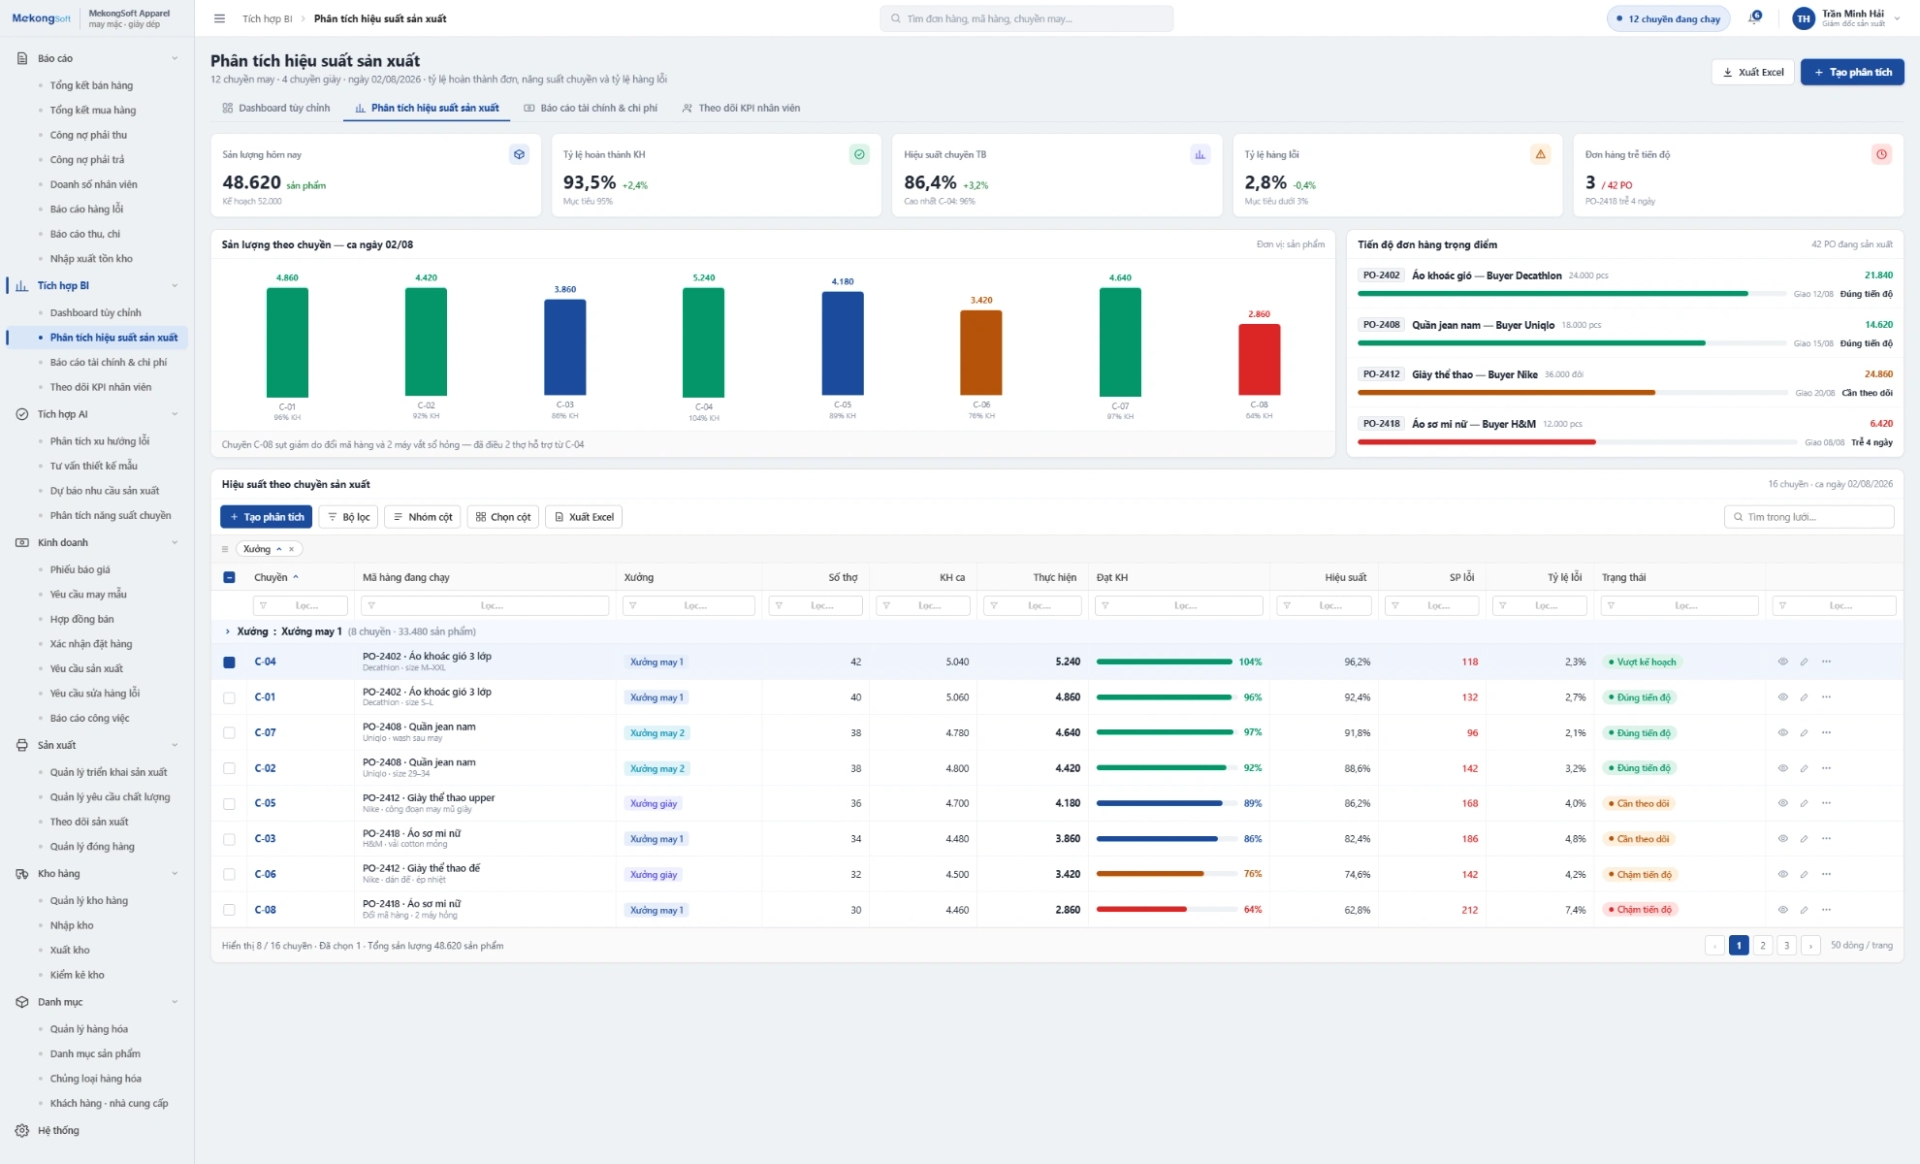Collapse the Tích hợp BI sidebar section
The image size is (1920, 1164).
click(175, 286)
